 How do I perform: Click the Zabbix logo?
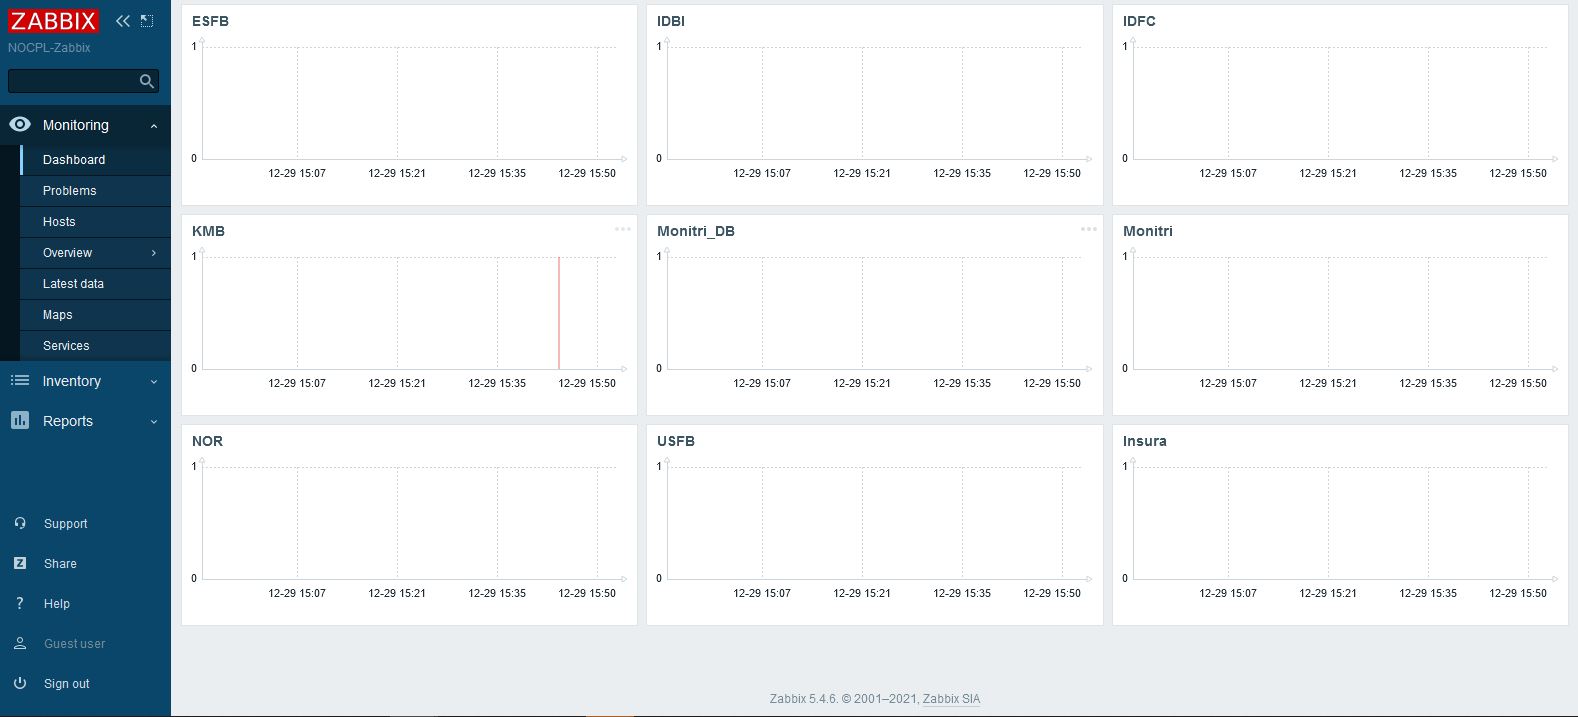[x=54, y=20]
